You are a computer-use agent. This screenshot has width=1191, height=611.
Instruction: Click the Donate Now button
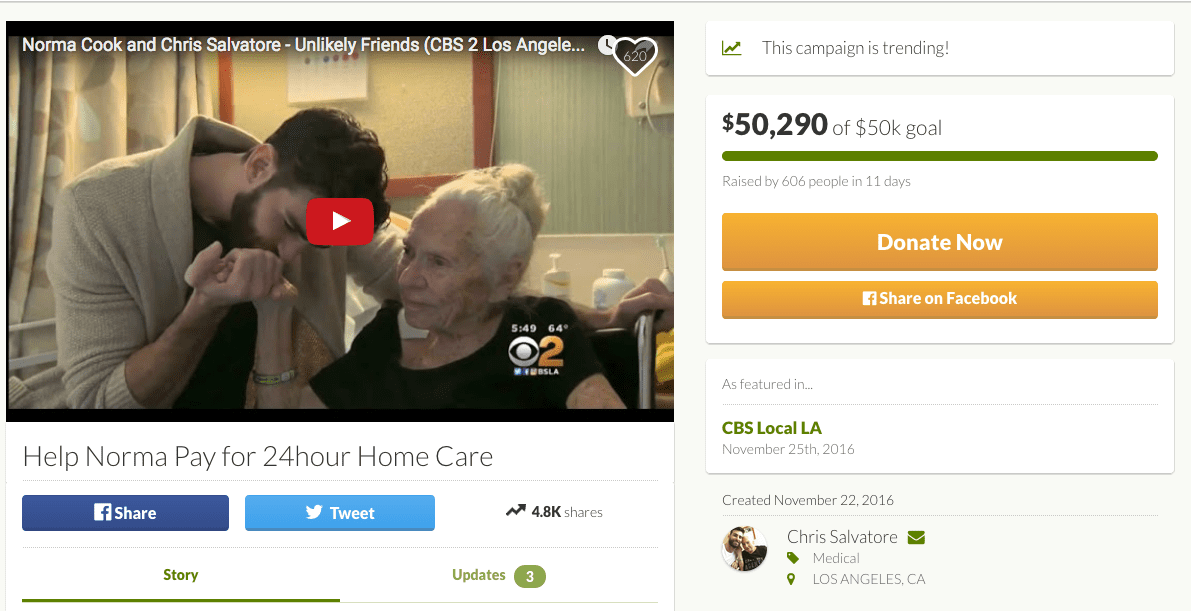click(x=940, y=242)
